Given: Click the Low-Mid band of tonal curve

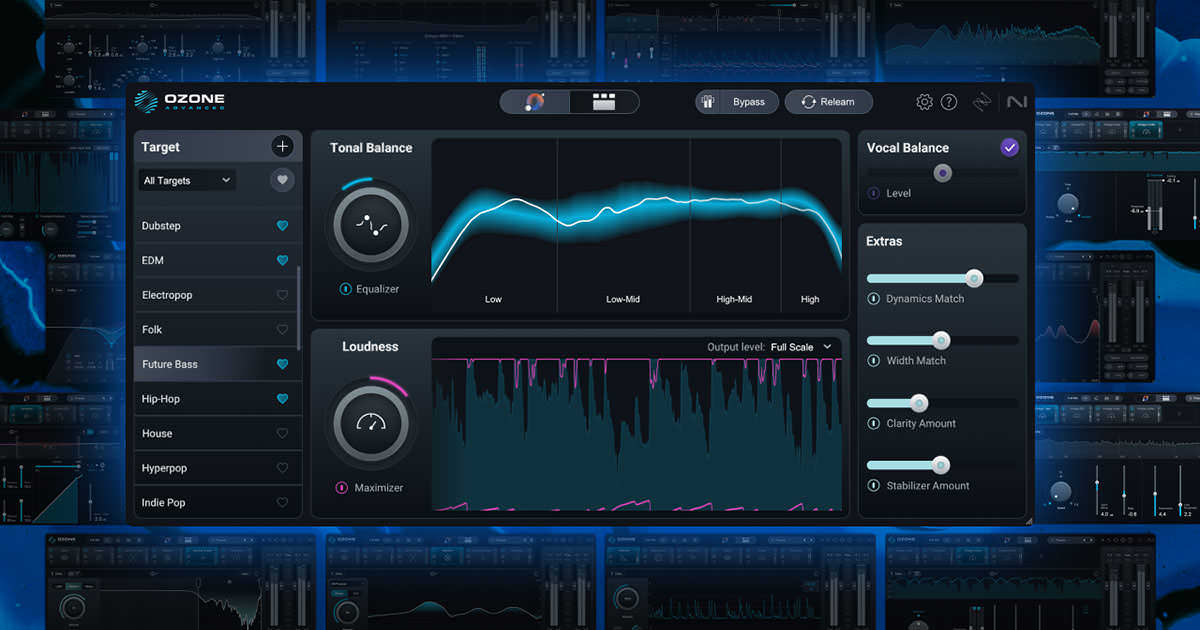Looking at the screenshot, I should click(x=623, y=225).
